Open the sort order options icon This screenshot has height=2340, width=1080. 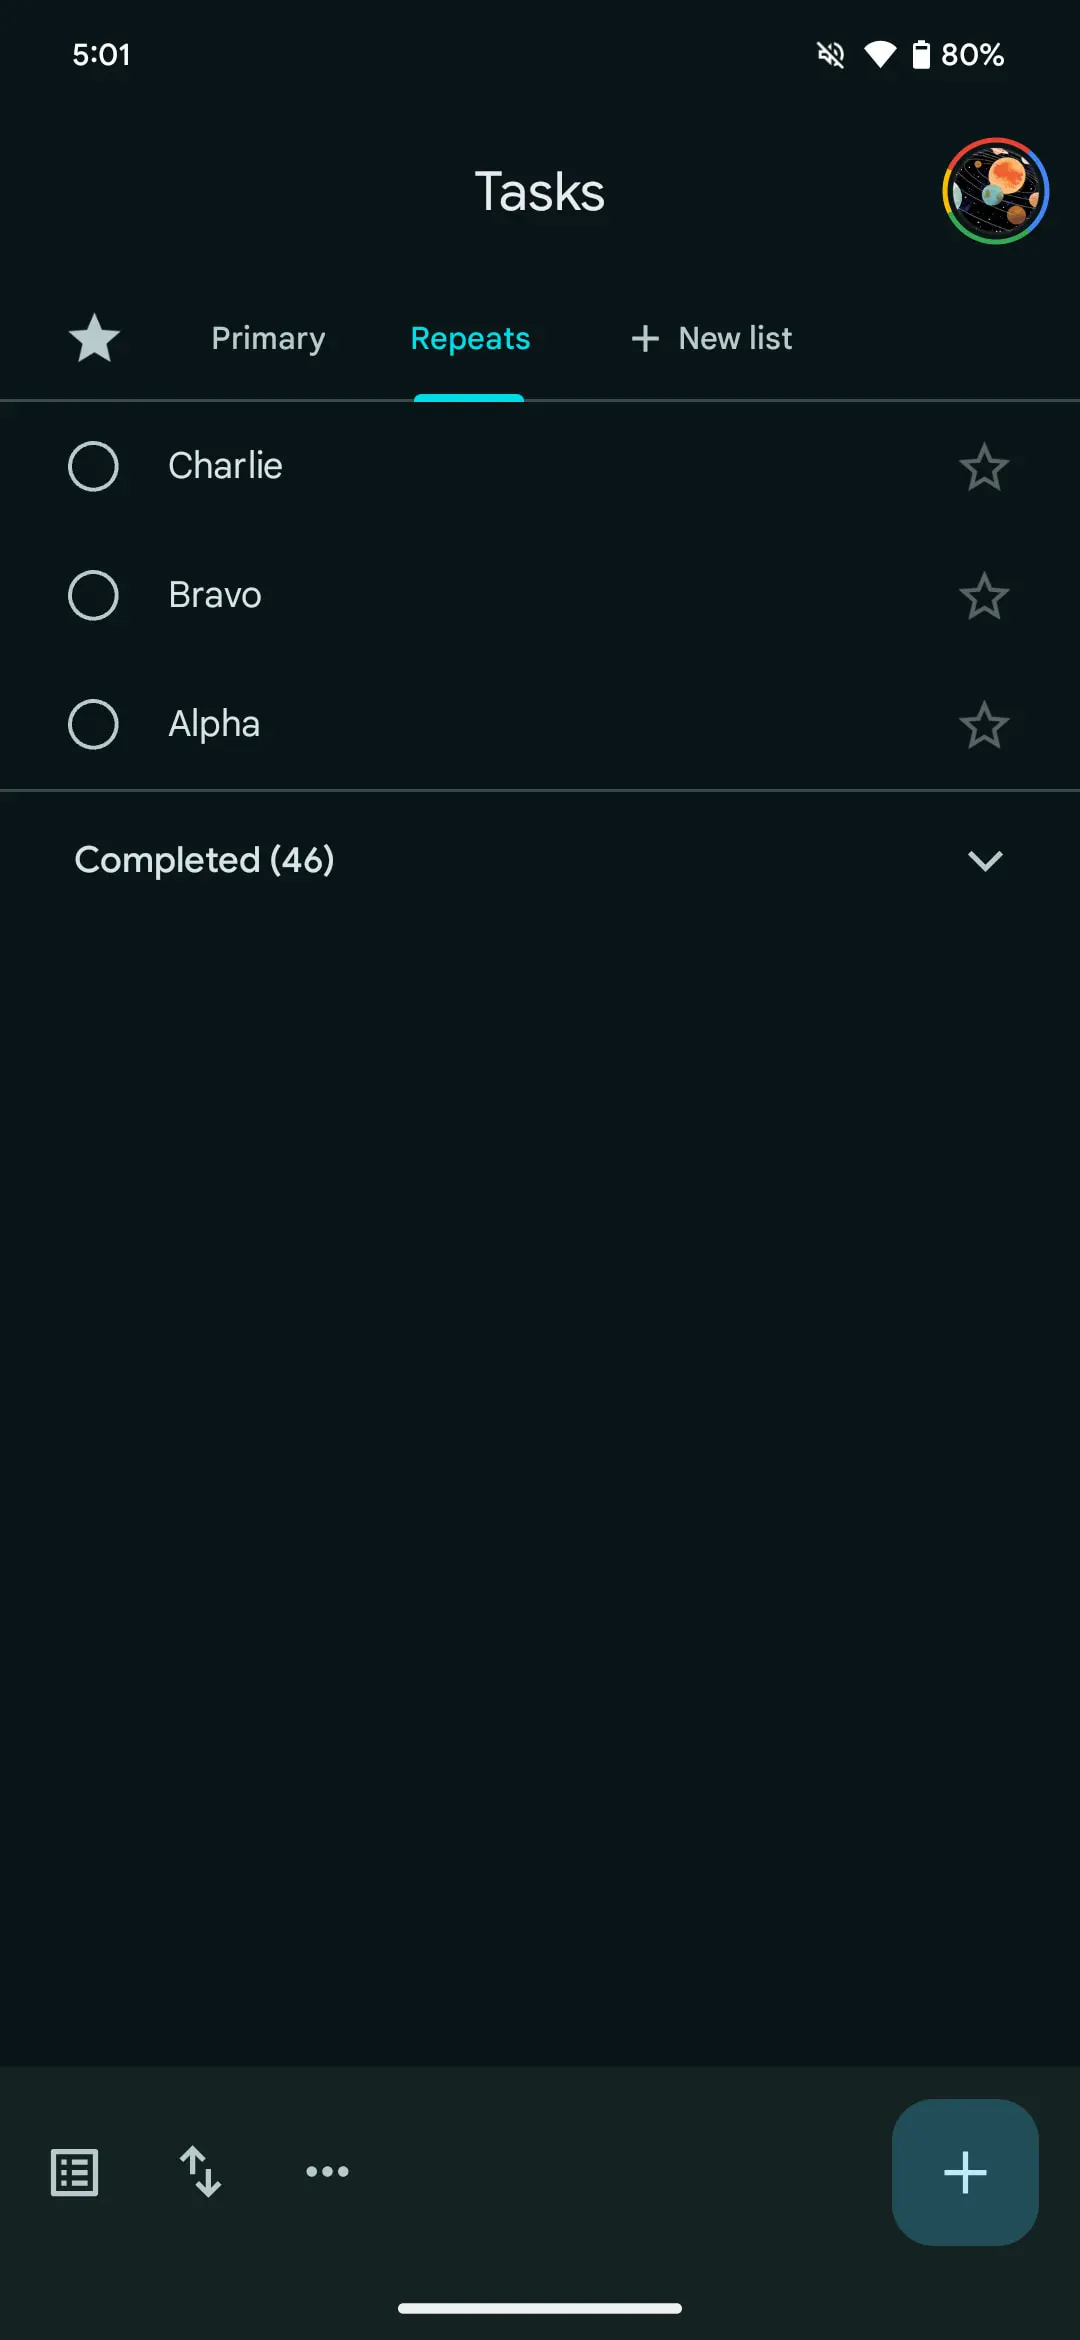[x=200, y=2172]
